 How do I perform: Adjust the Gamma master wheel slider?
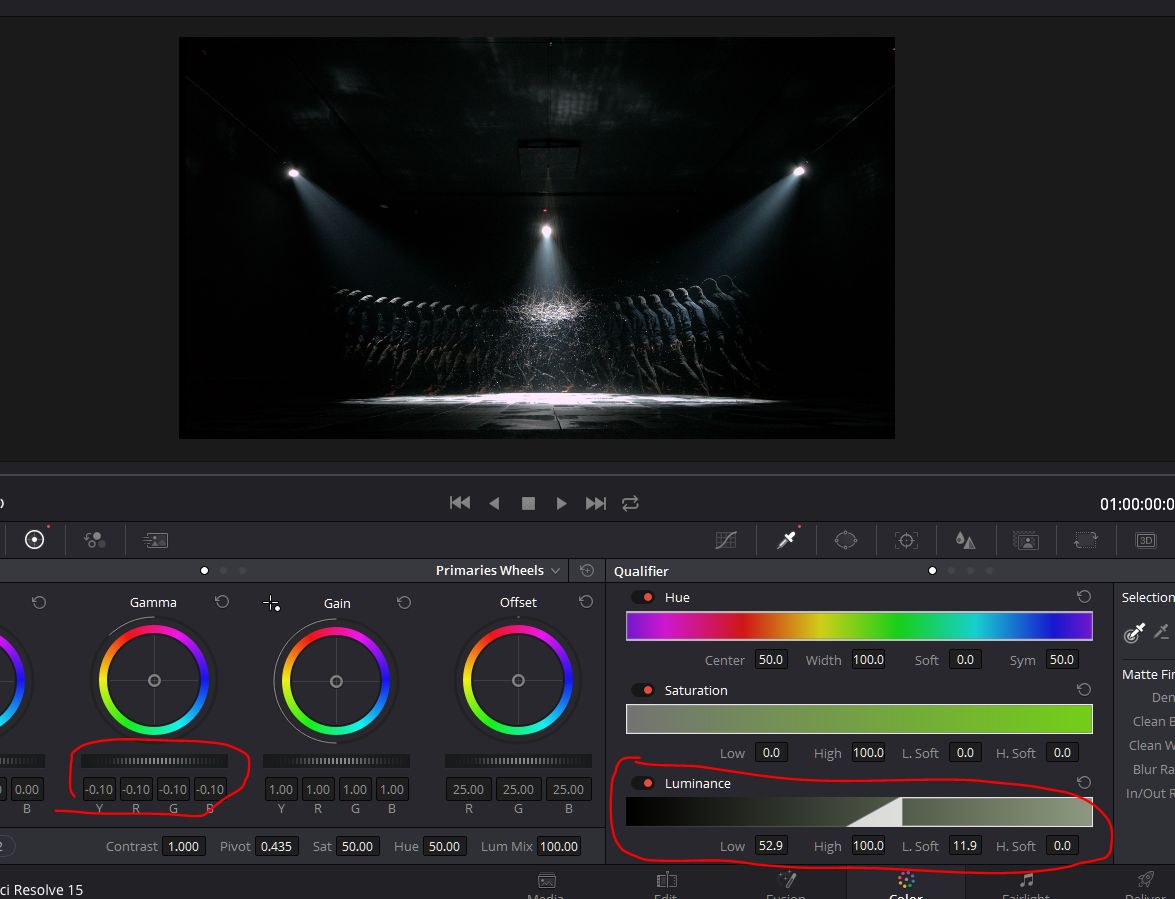(x=154, y=761)
